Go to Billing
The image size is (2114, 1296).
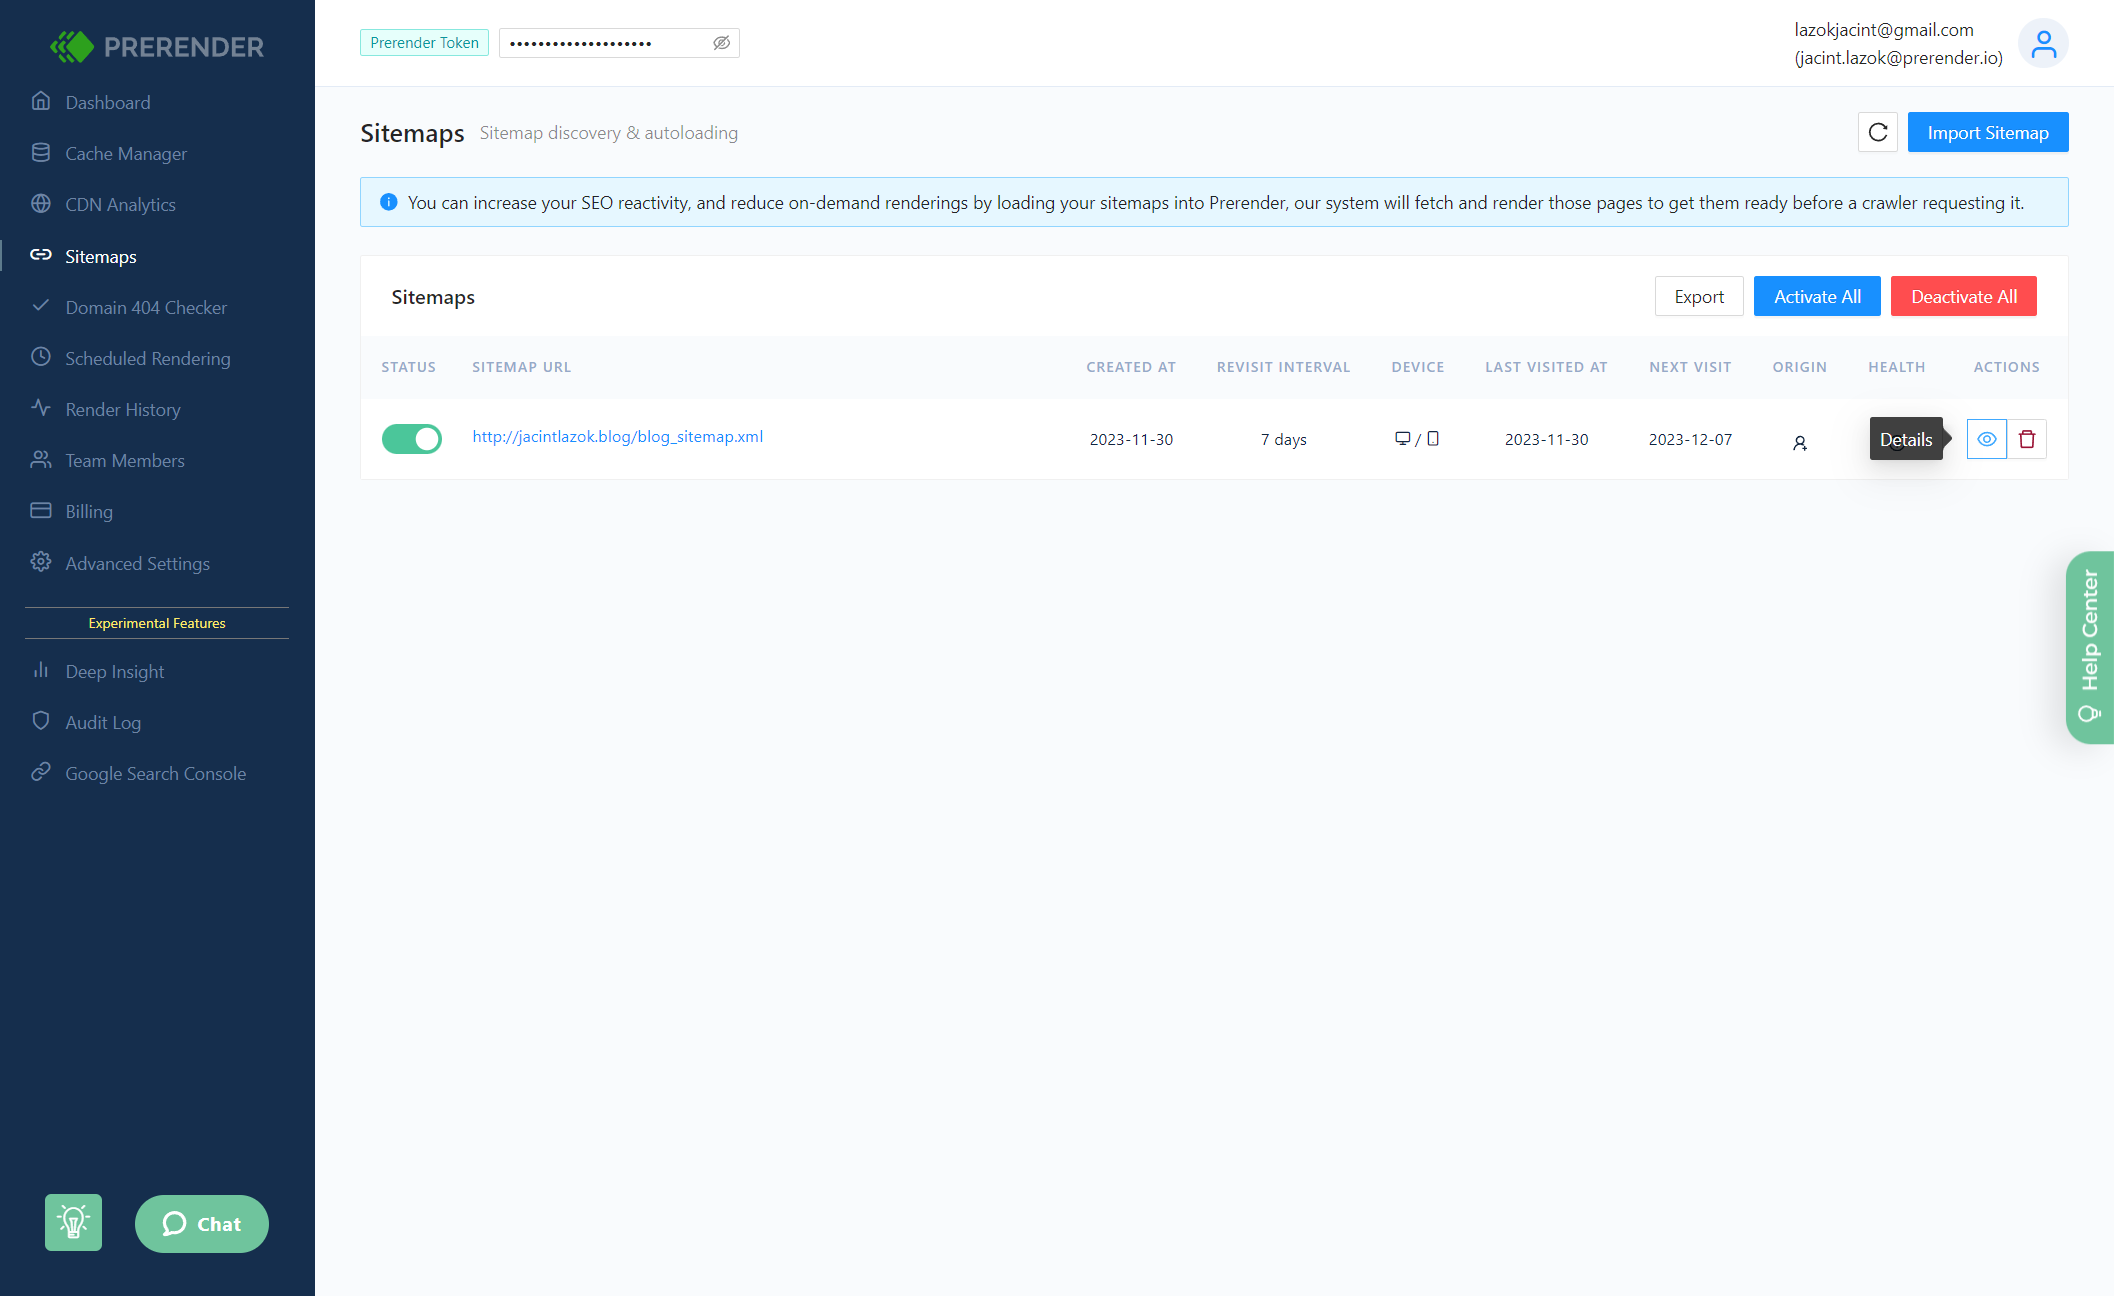(x=88, y=511)
